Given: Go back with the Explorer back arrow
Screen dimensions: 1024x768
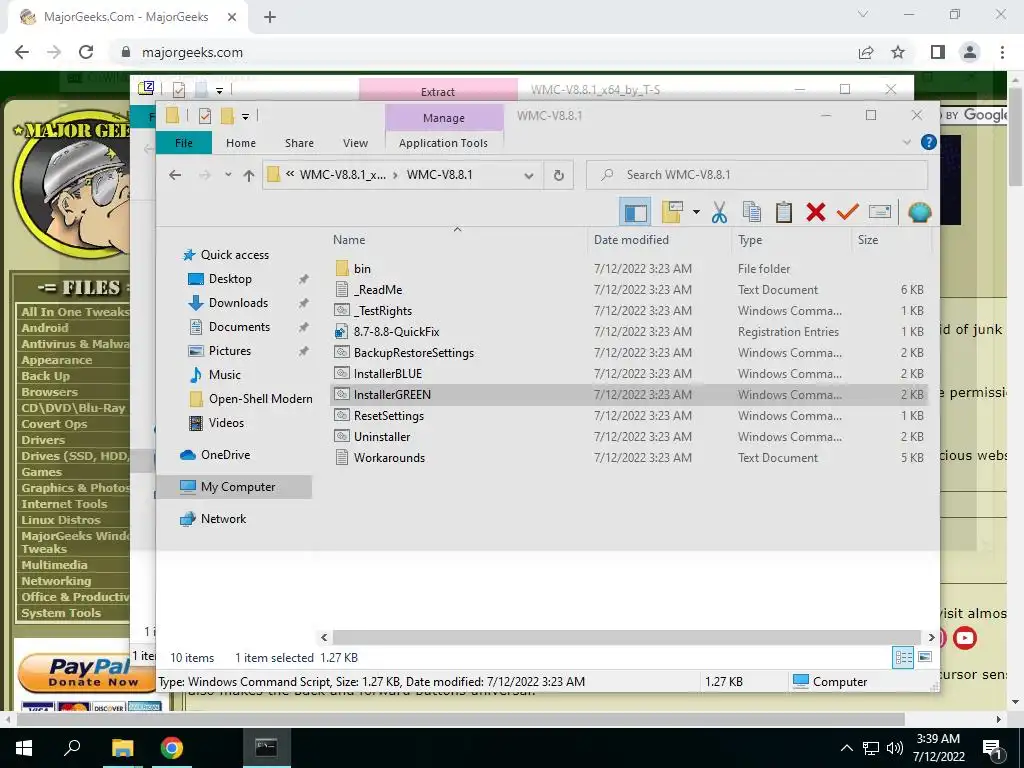Looking at the screenshot, I should (x=175, y=175).
